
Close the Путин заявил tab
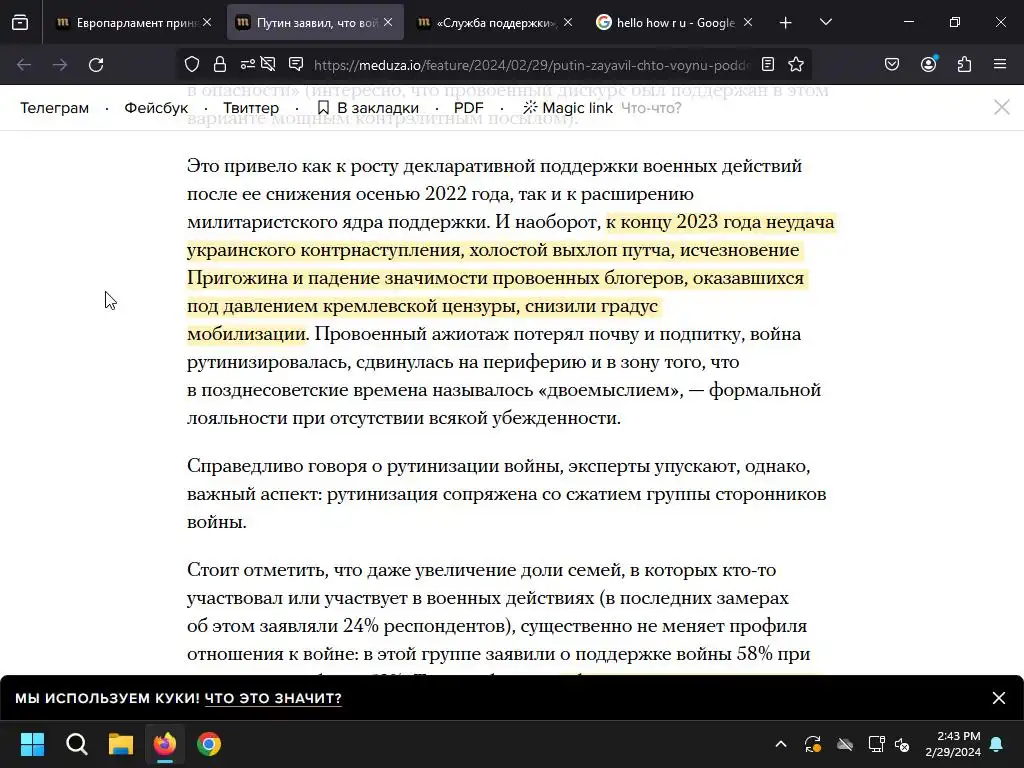point(388,22)
